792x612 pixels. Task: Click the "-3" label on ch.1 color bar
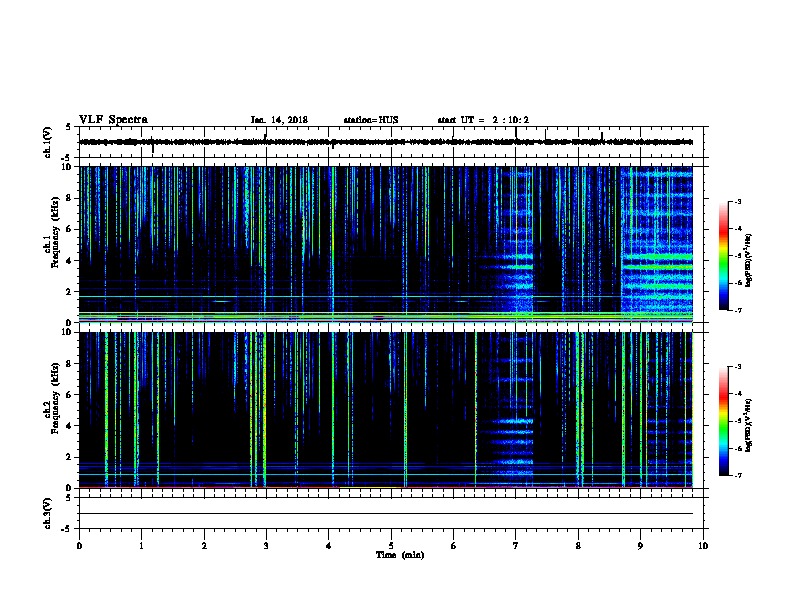(738, 201)
